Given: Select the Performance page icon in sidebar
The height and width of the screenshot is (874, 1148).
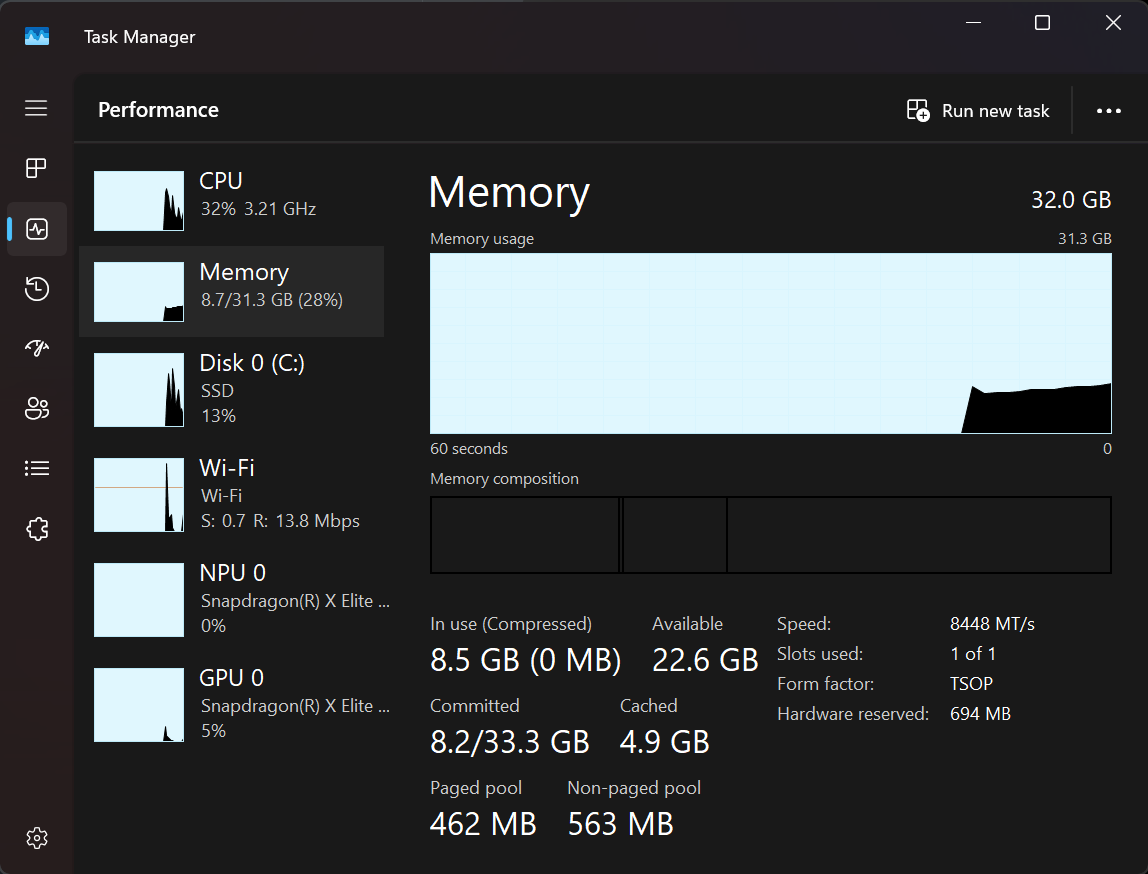Looking at the screenshot, I should [x=37, y=229].
